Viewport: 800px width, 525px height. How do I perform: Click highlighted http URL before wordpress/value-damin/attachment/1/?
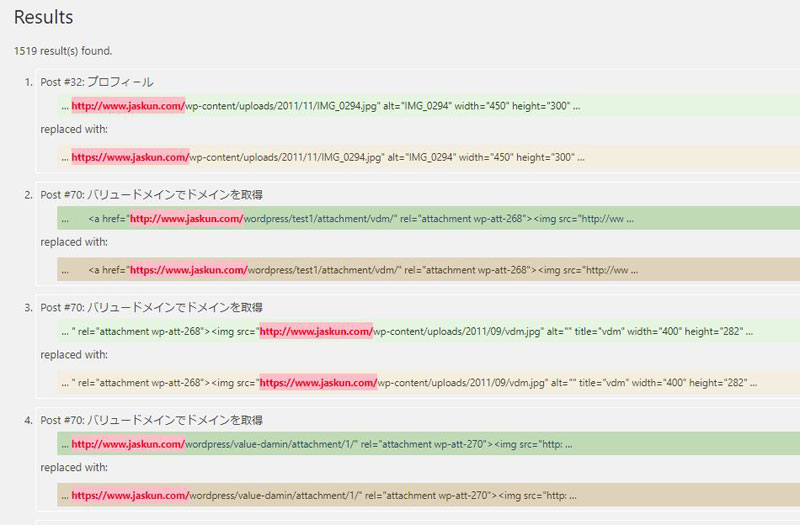tap(128, 444)
